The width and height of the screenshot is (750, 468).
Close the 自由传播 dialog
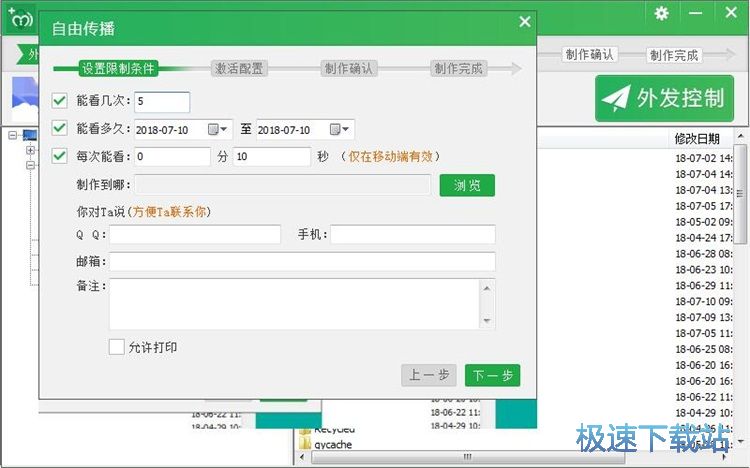525,22
